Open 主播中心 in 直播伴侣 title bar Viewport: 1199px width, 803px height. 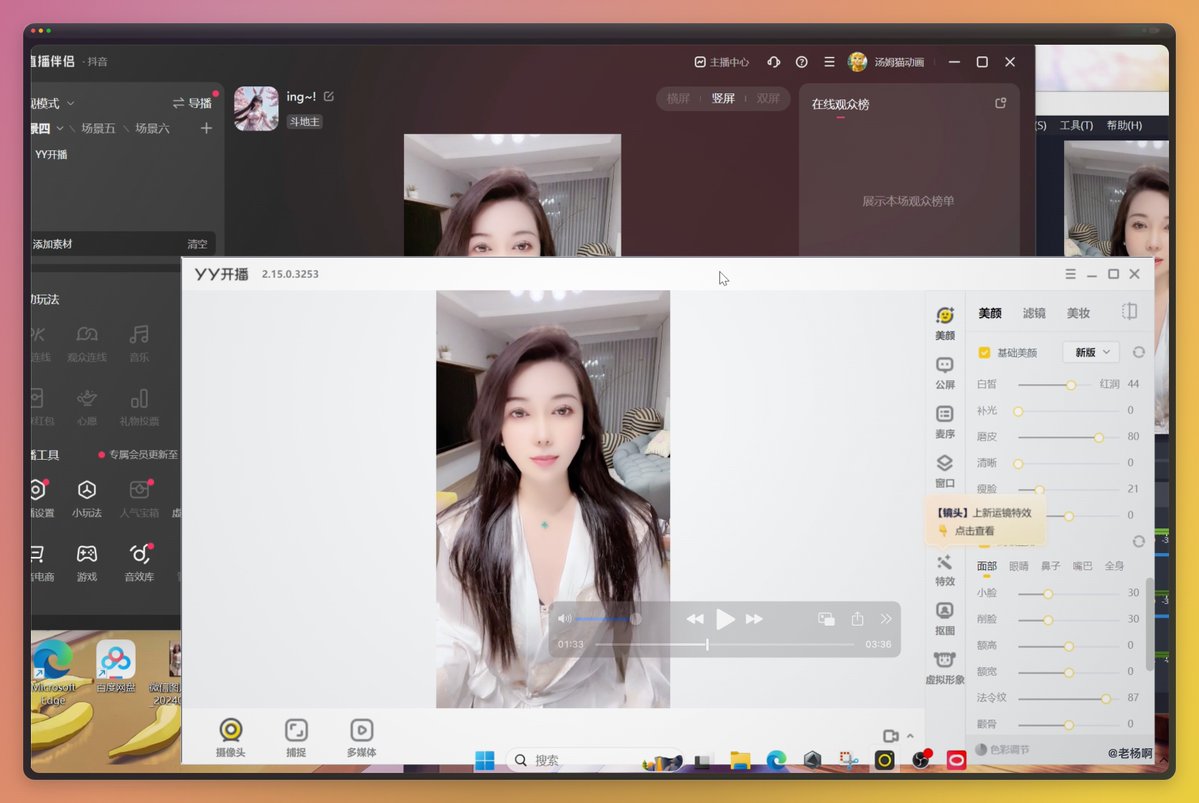(722, 62)
